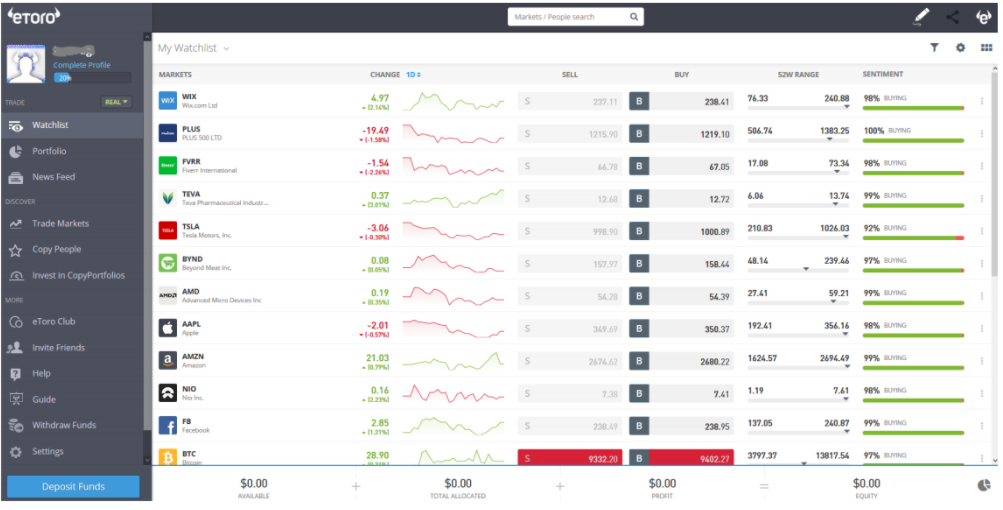The height and width of the screenshot is (510, 1003).
Task: Click the watchlist vertical scrollbar
Action: tap(994, 175)
